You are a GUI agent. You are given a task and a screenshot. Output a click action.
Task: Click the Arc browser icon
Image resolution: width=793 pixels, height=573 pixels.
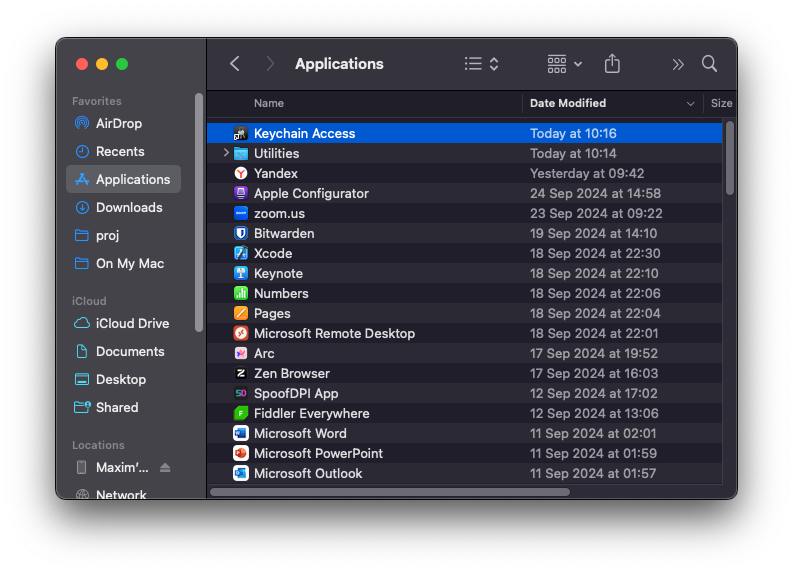pos(241,353)
